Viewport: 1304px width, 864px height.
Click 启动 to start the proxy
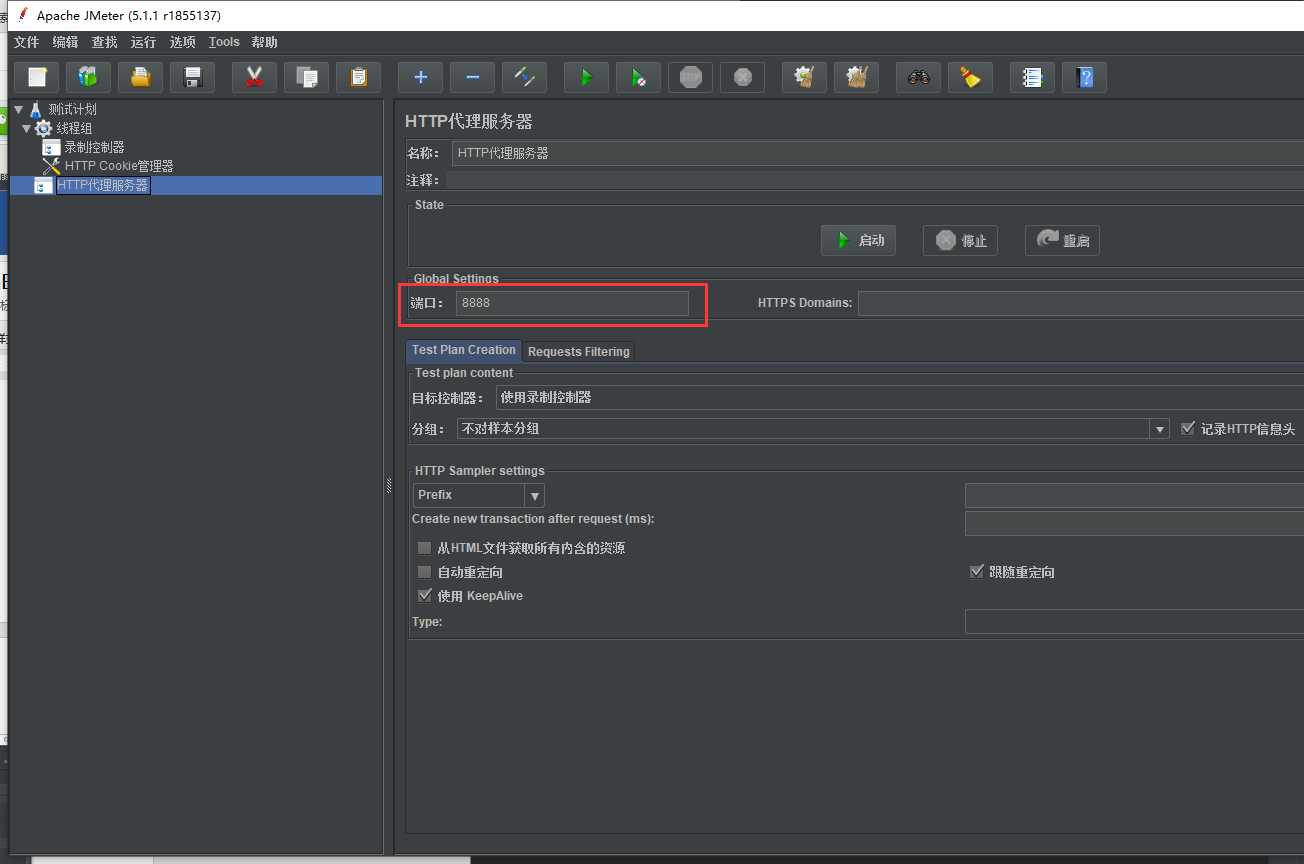tap(859, 240)
